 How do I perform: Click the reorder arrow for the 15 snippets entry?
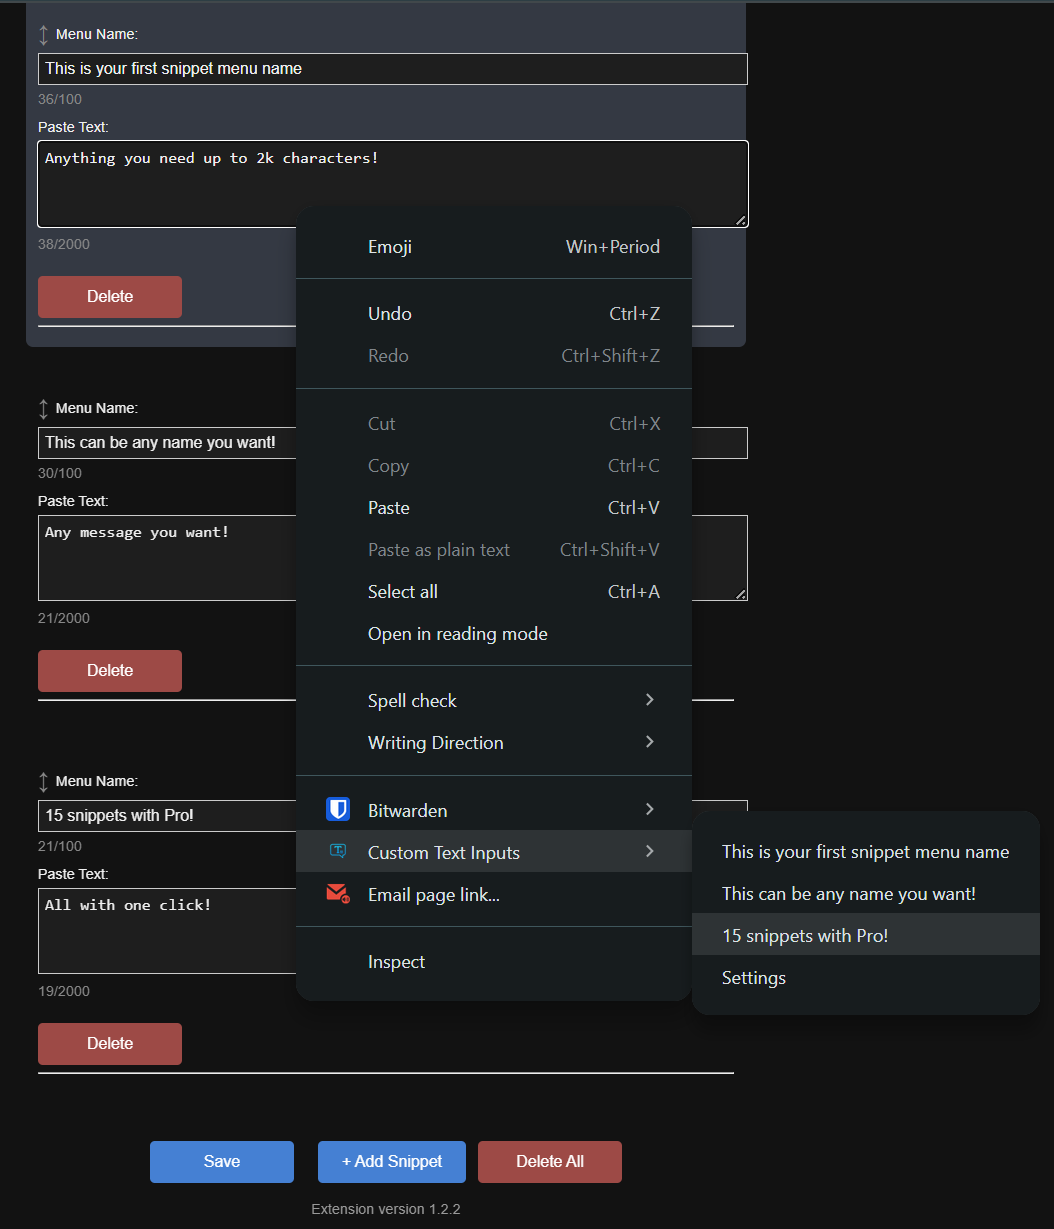coord(43,782)
